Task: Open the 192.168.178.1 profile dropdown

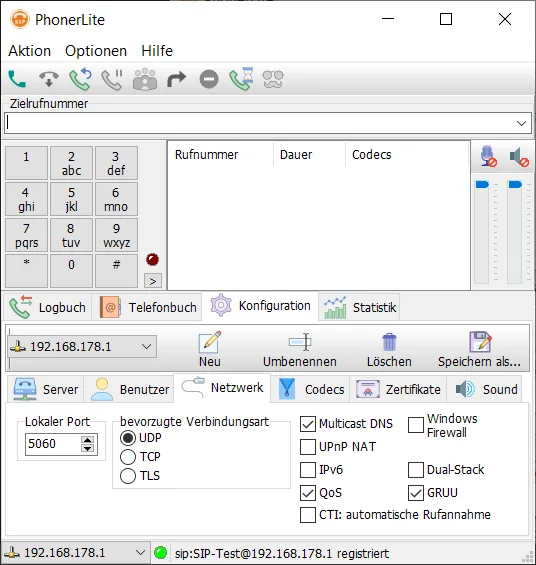Action: pyautogui.click(x=82, y=347)
